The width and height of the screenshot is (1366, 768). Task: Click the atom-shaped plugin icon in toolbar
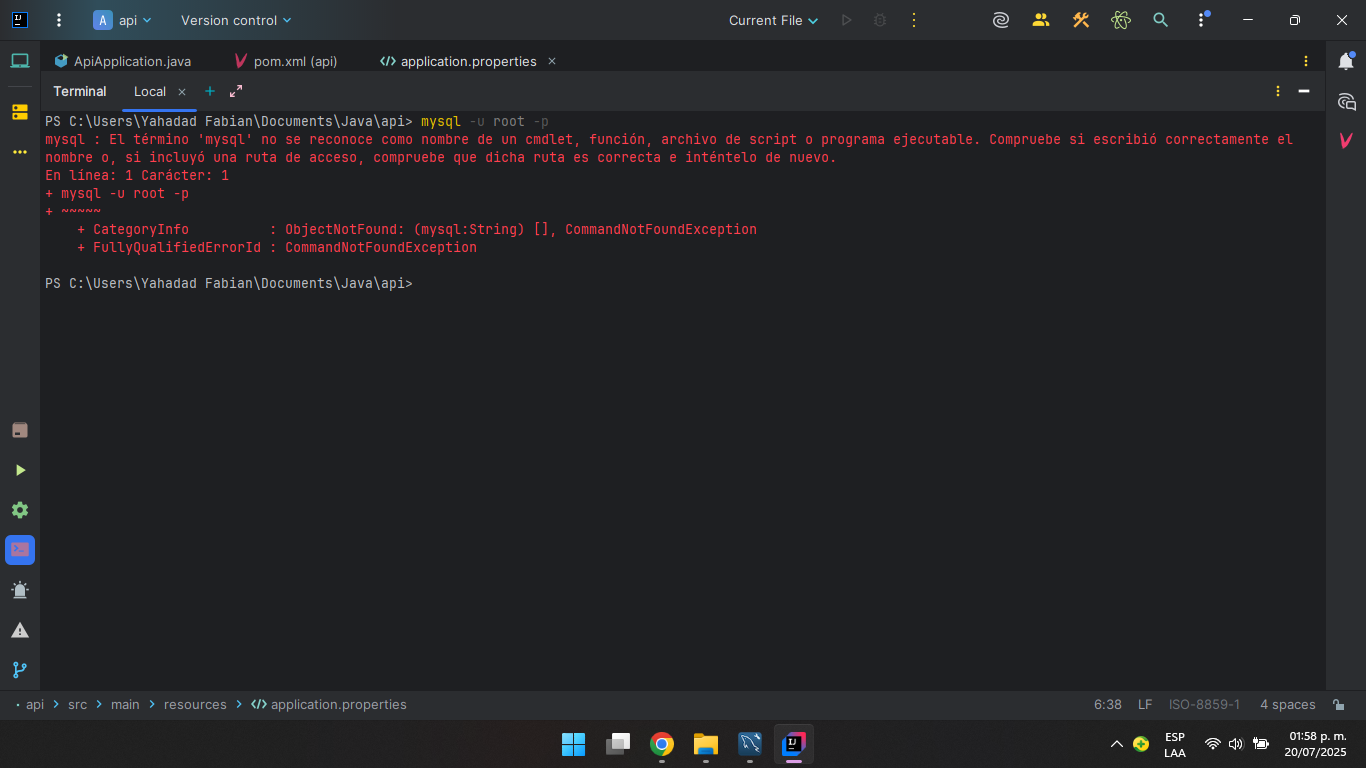coord(1120,20)
